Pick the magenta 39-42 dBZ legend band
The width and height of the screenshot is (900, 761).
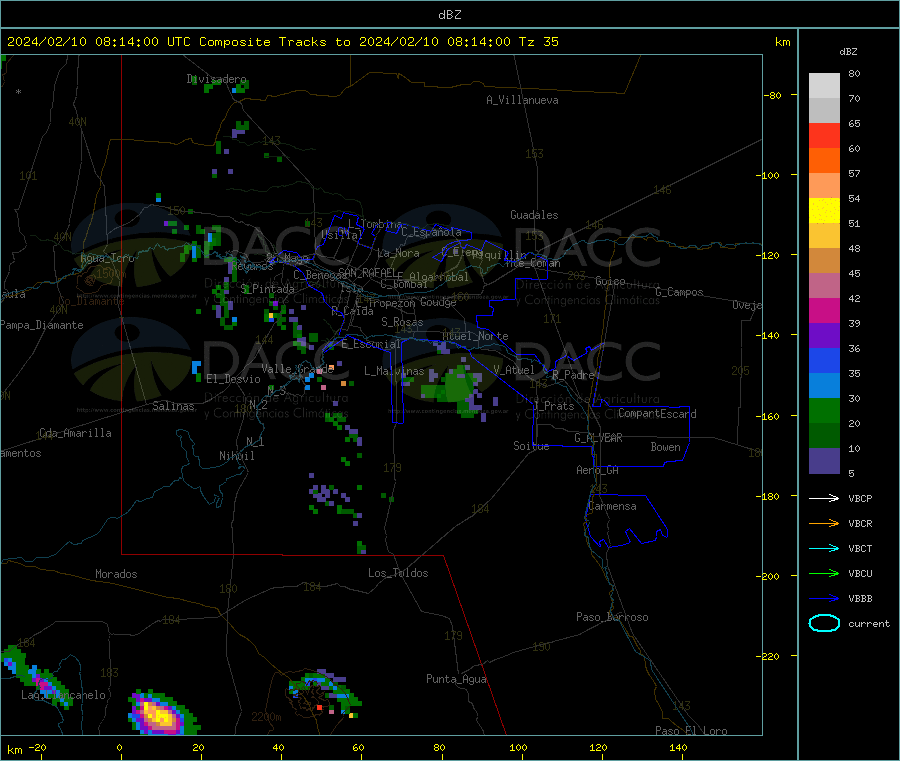point(824,310)
